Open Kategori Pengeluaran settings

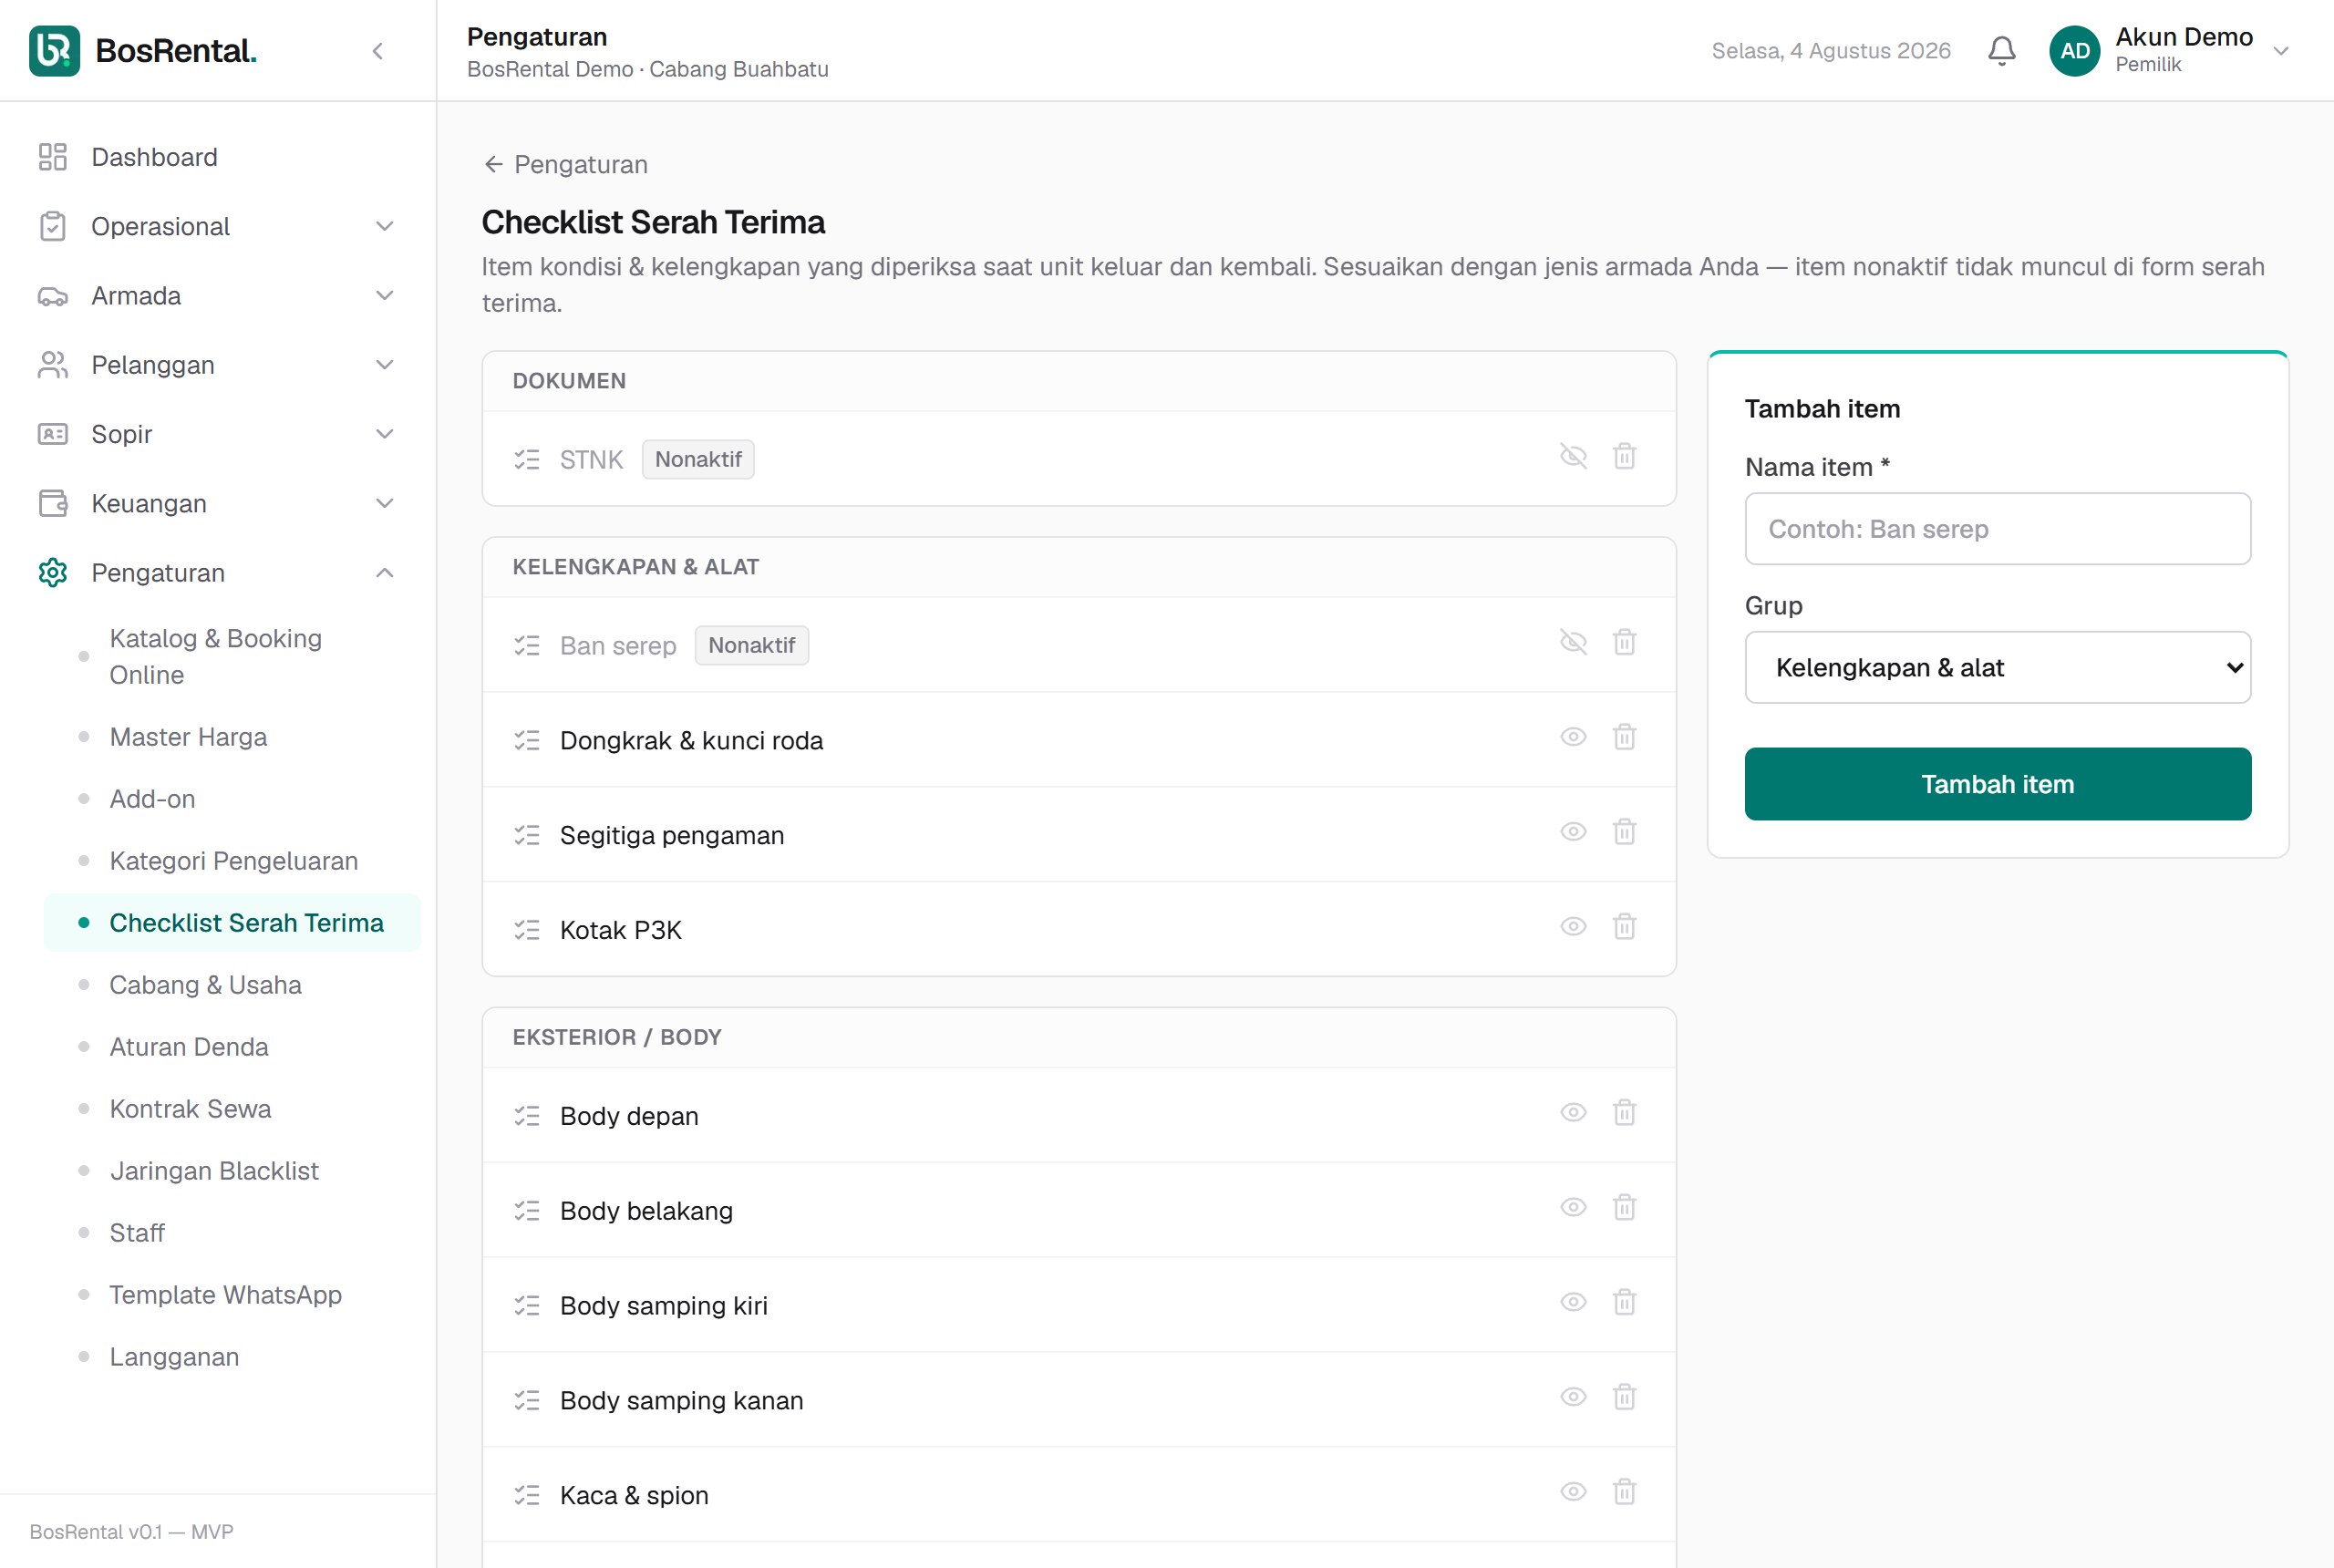click(232, 861)
